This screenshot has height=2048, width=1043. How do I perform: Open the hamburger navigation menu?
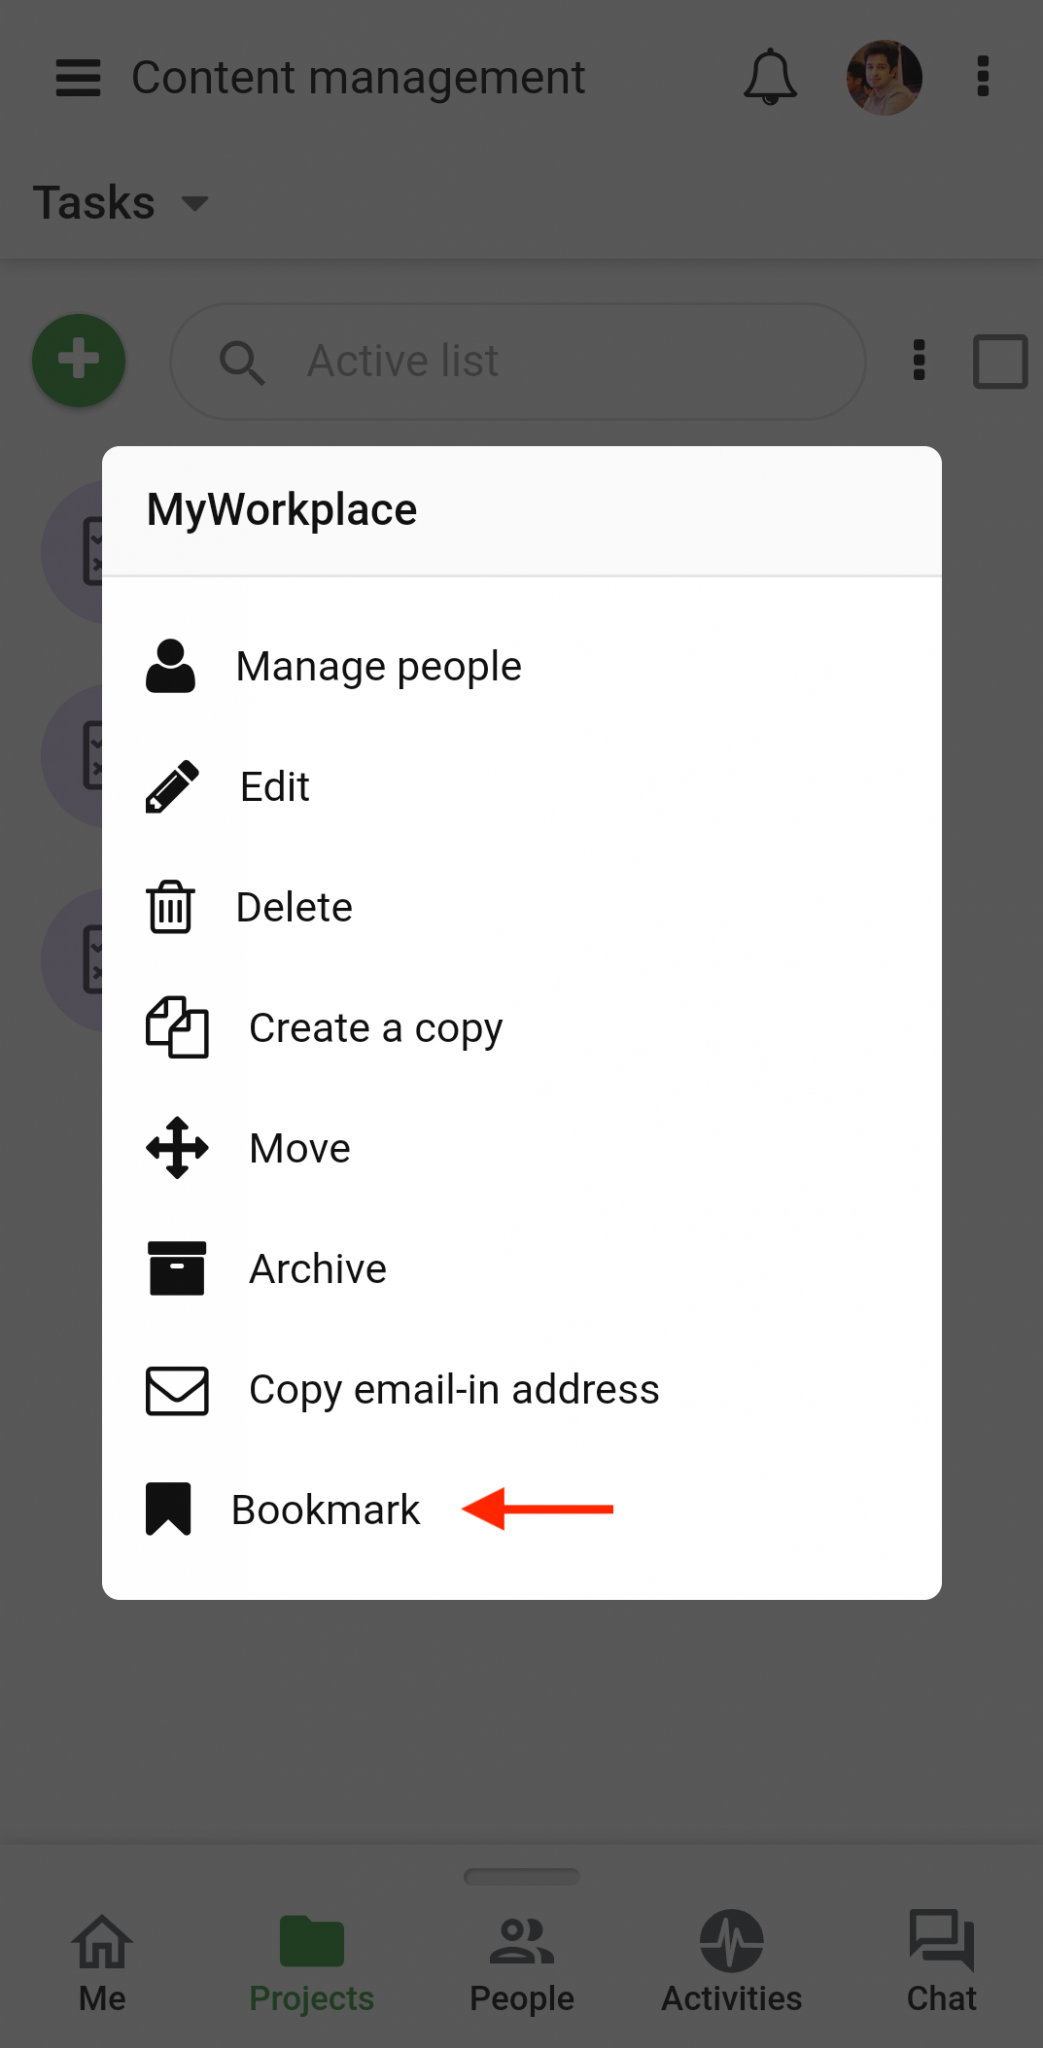click(x=78, y=78)
